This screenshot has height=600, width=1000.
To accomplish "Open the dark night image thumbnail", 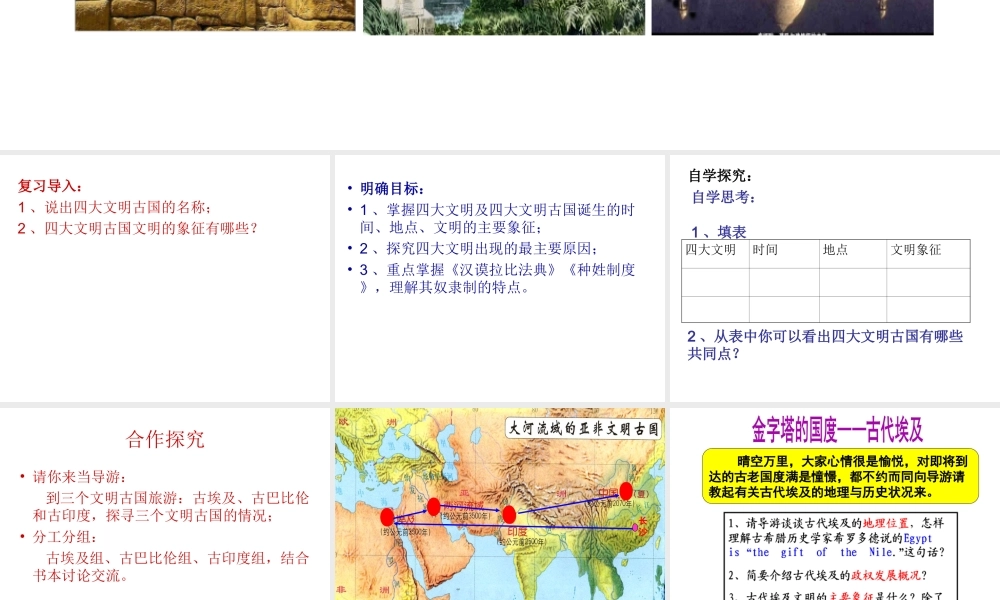I will pos(792,16).
